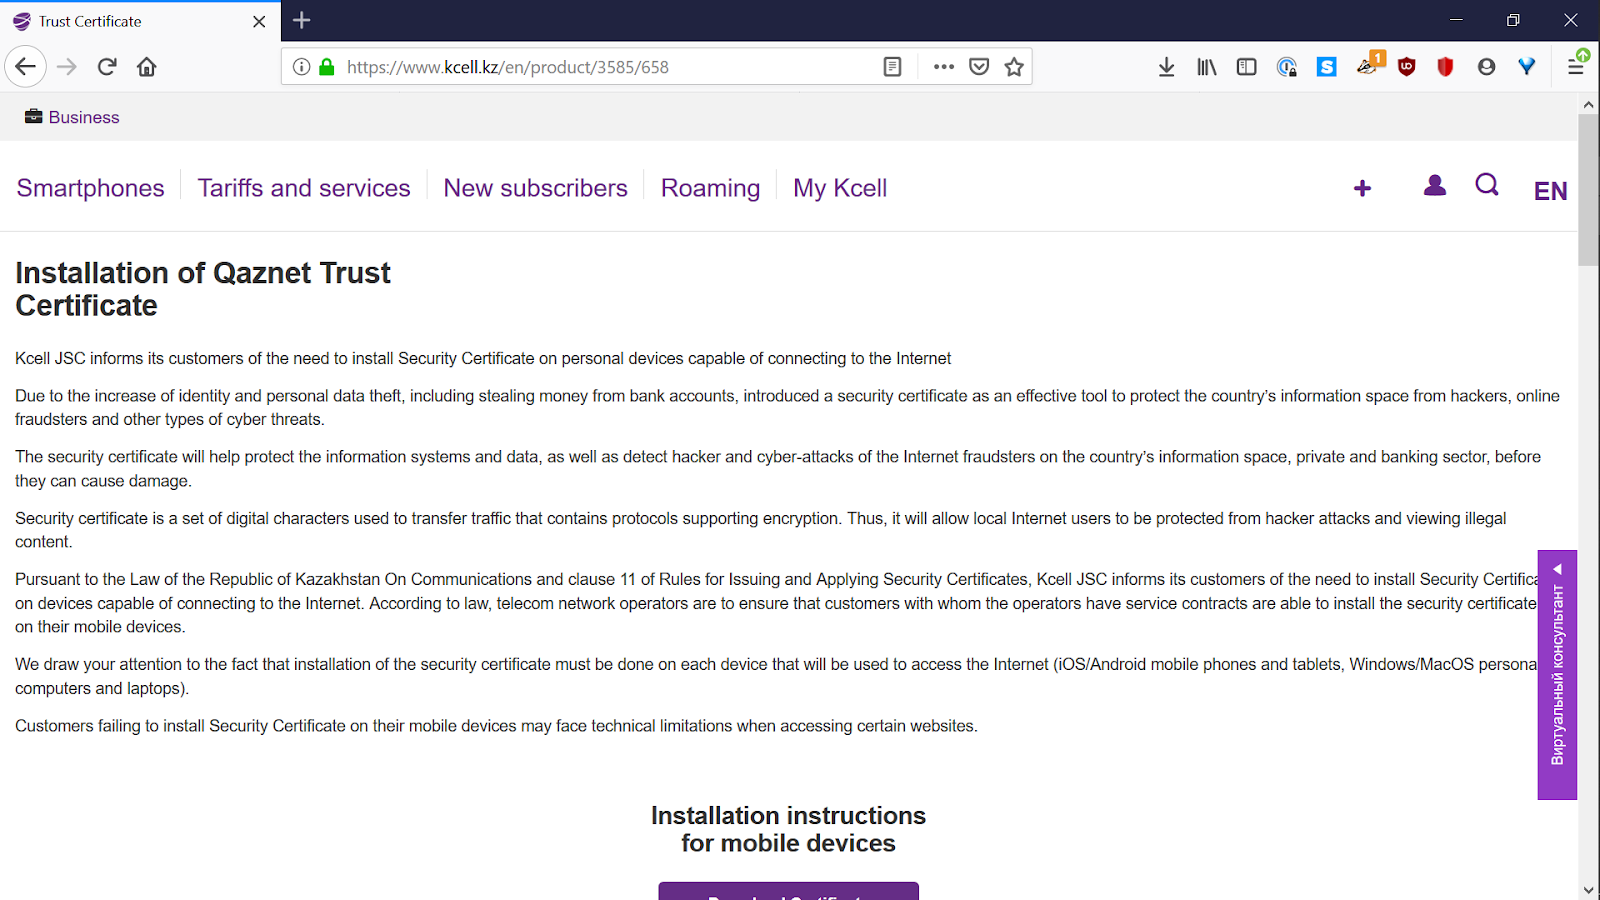Open the downloads panel
1600x900 pixels.
tap(1166, 67)
